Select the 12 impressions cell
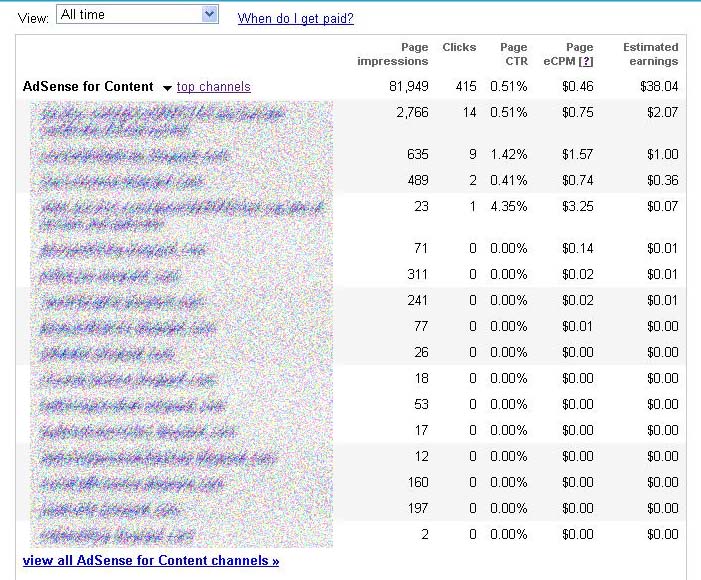Image resolution: width=701 pixels, height=580 pixels. pyautogui.click(x=421, y=456)
